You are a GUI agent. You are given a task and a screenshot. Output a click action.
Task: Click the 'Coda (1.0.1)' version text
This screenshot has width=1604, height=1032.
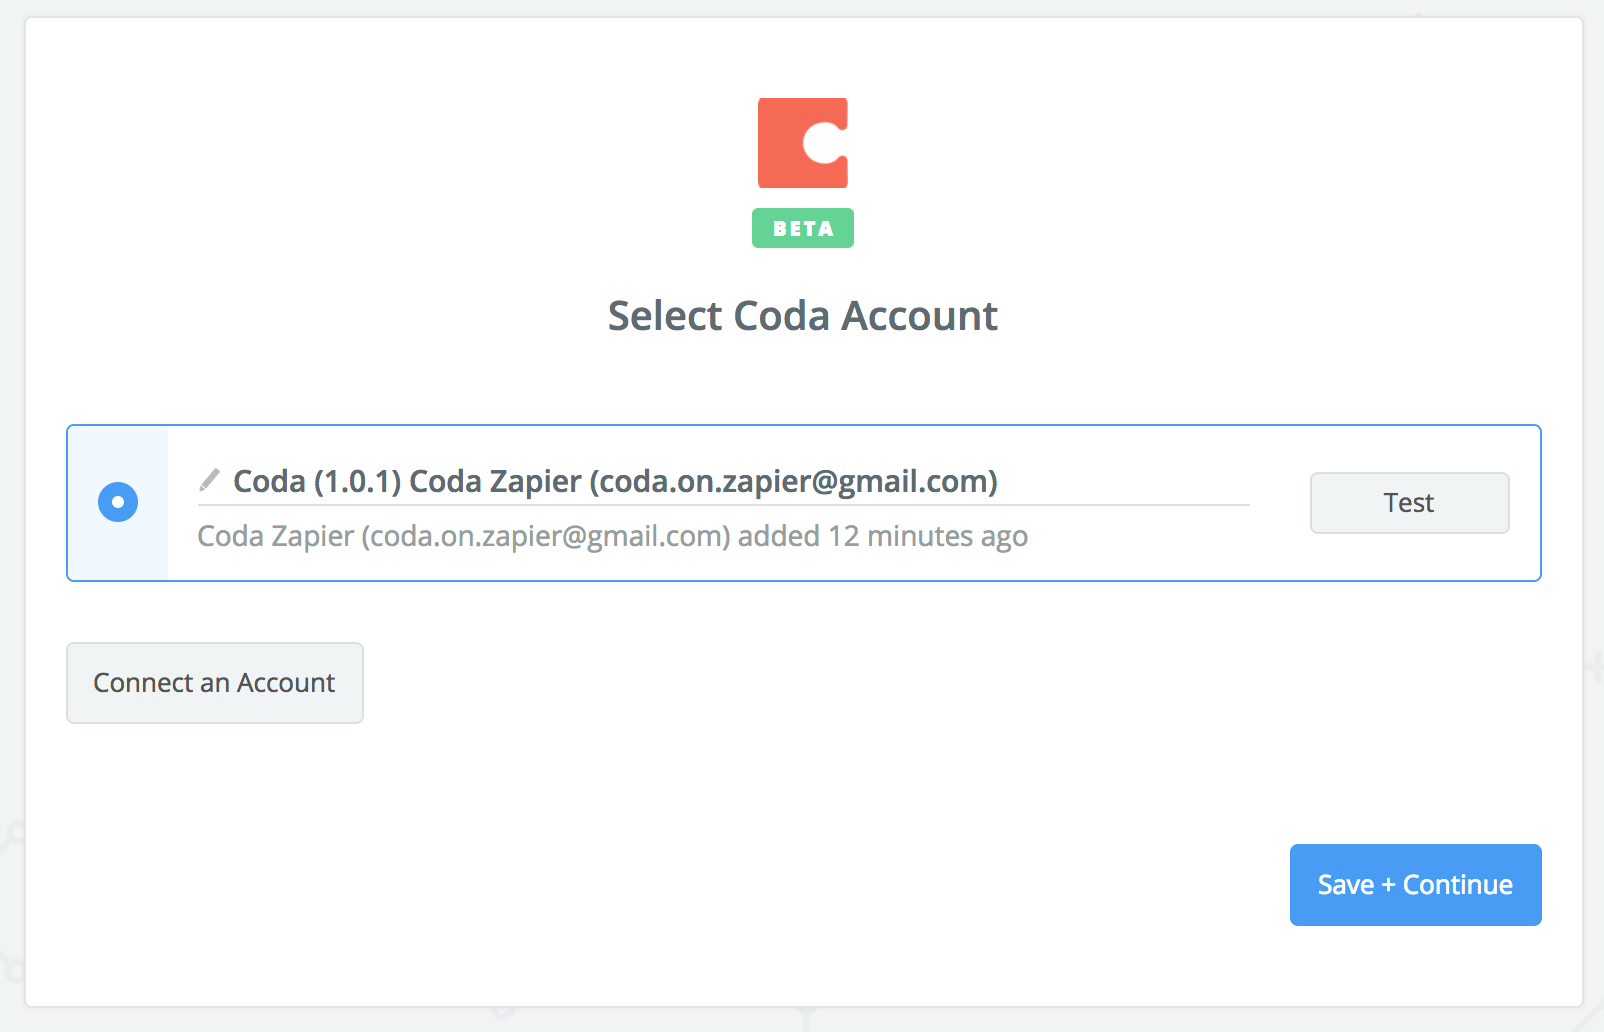[317, 482]
